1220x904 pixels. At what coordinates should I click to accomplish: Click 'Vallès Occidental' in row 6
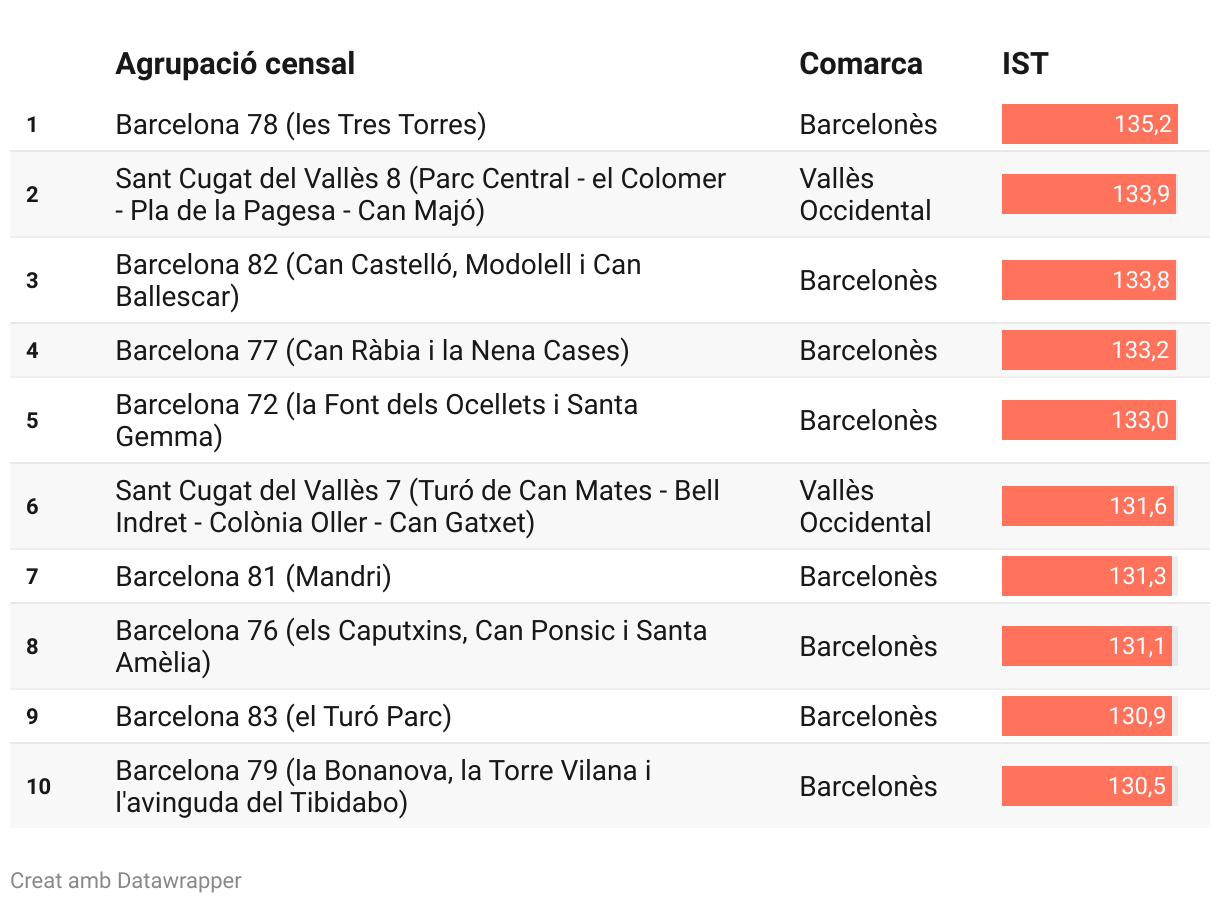(x=865, y=506)
